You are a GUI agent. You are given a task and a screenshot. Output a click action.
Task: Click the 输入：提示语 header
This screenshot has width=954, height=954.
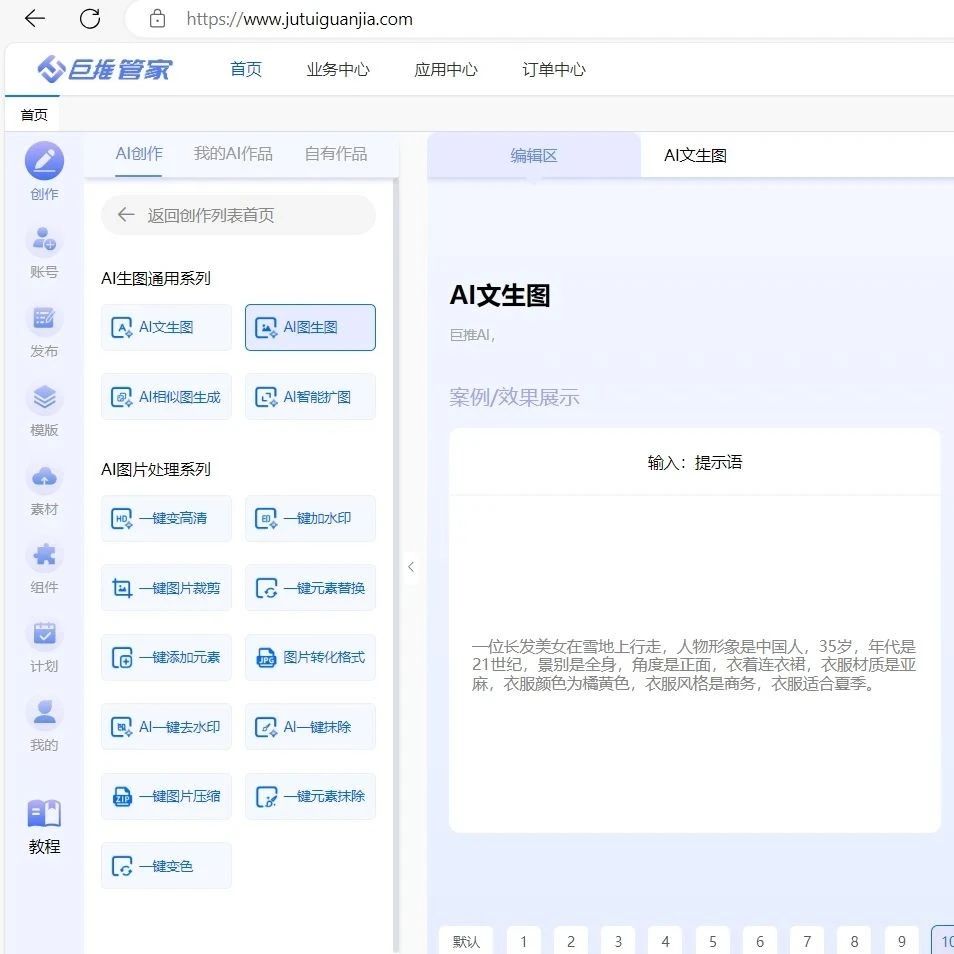click(695, 462)
